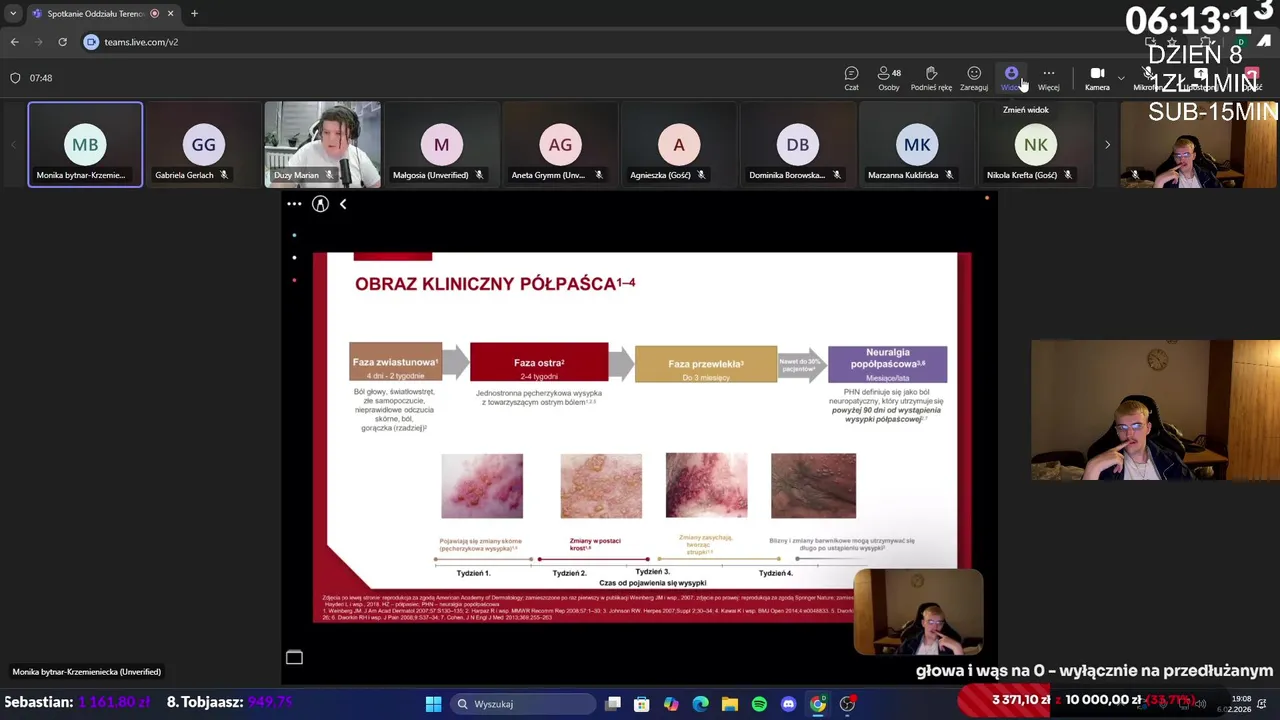
Task: Go forward in the browser
Action: click(x=38, y=42)
